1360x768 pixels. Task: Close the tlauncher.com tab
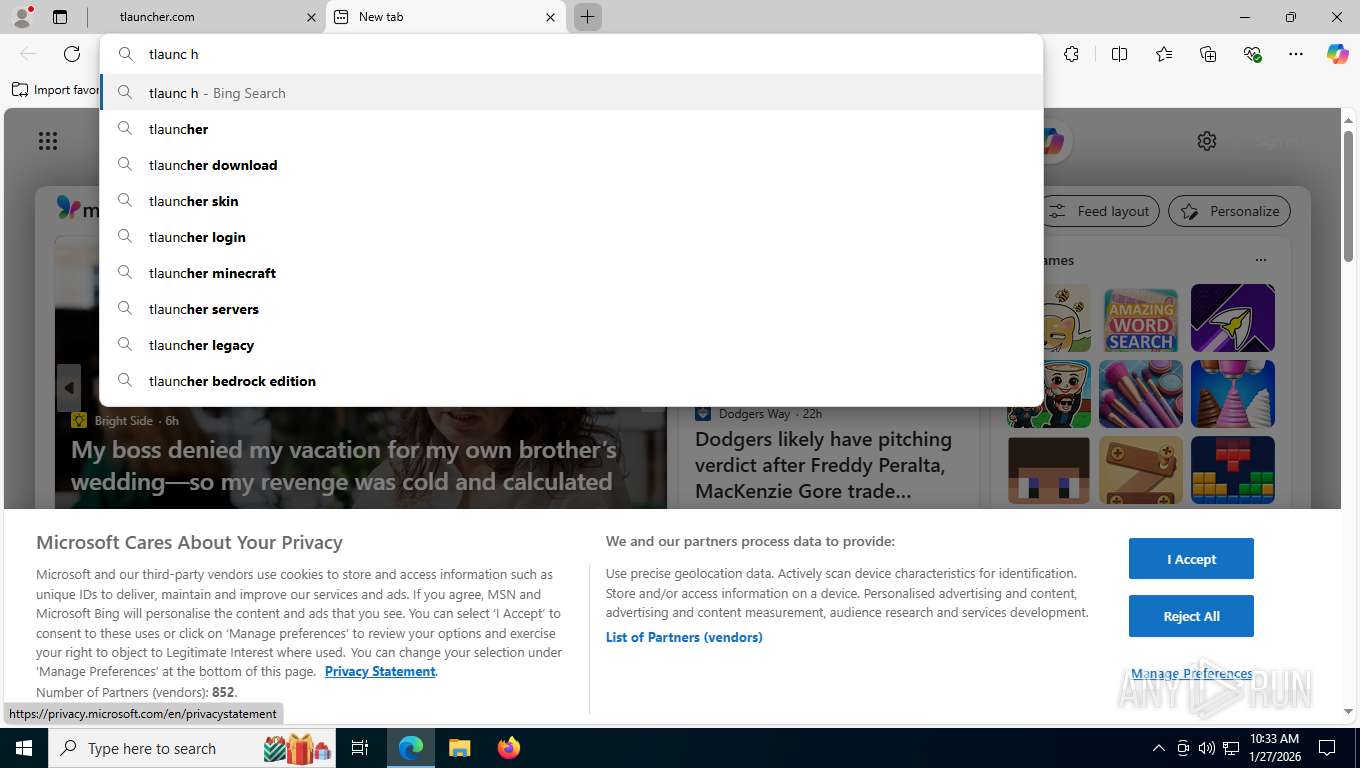pos(311,17)
